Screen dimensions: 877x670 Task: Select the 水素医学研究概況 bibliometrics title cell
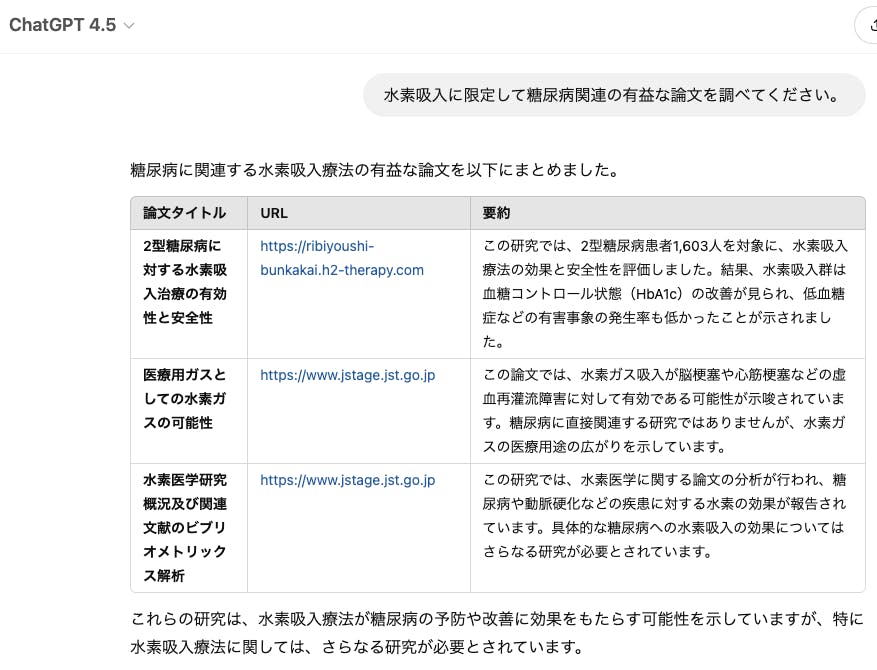click(x=185, y=527)
